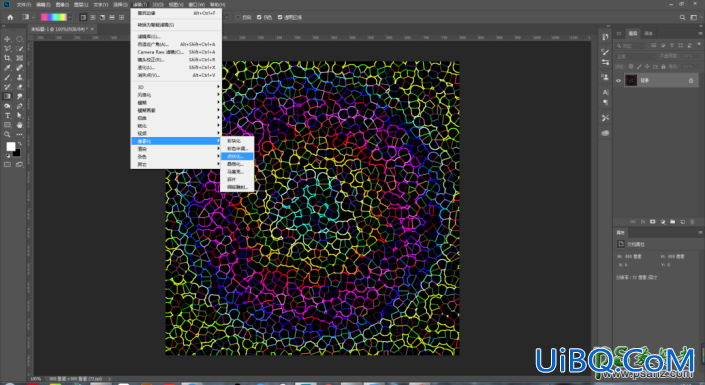Toggle pixel layer filter icon
The image size is (705, 385).
[654, 45]
